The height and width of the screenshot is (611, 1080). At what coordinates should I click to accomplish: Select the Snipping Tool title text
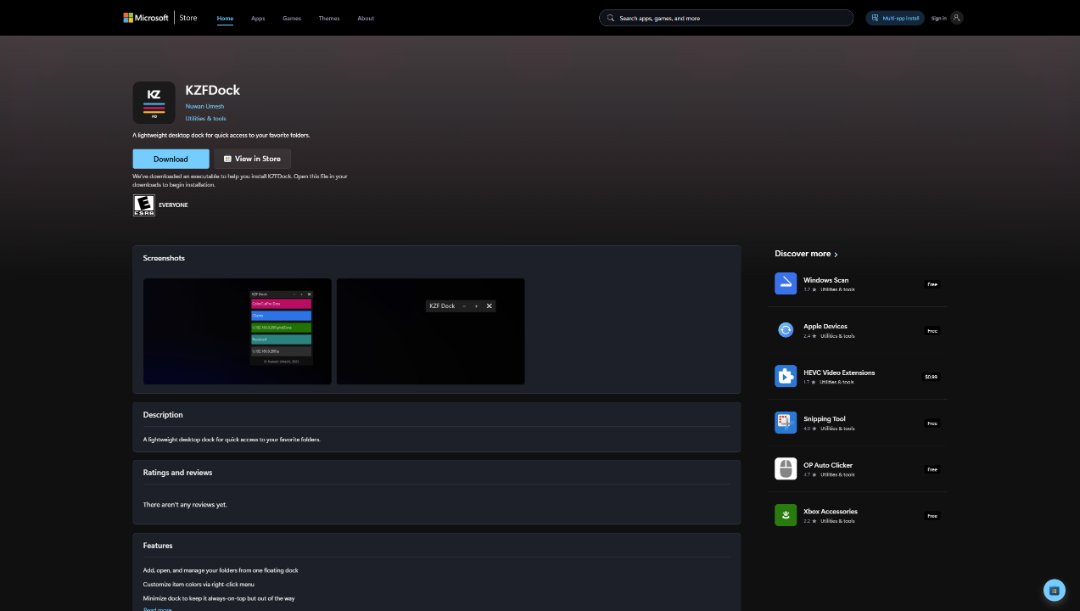tap(824, 419)
